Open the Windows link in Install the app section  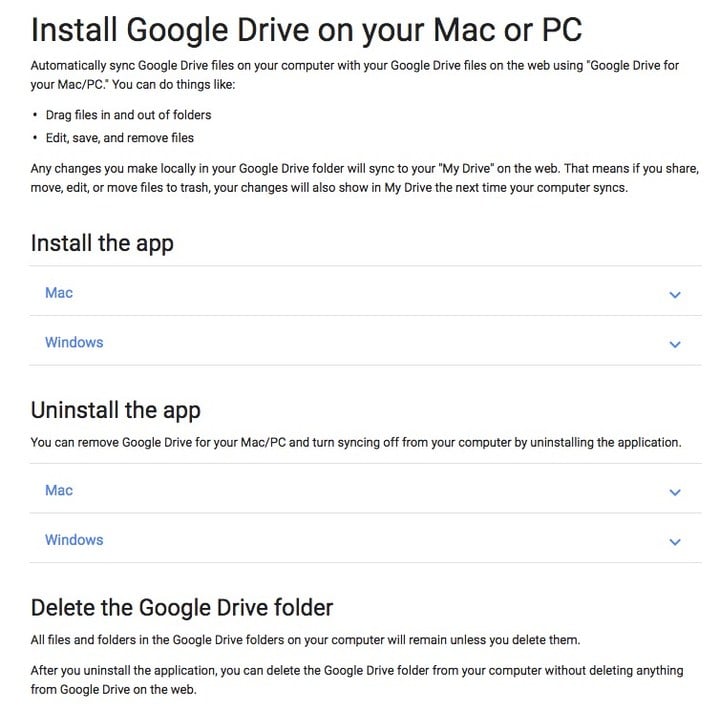click(x=74, y=342)
